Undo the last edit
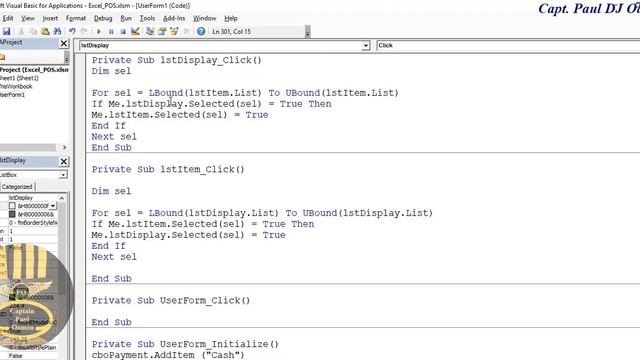640x360 pixels. click(72, 31)
